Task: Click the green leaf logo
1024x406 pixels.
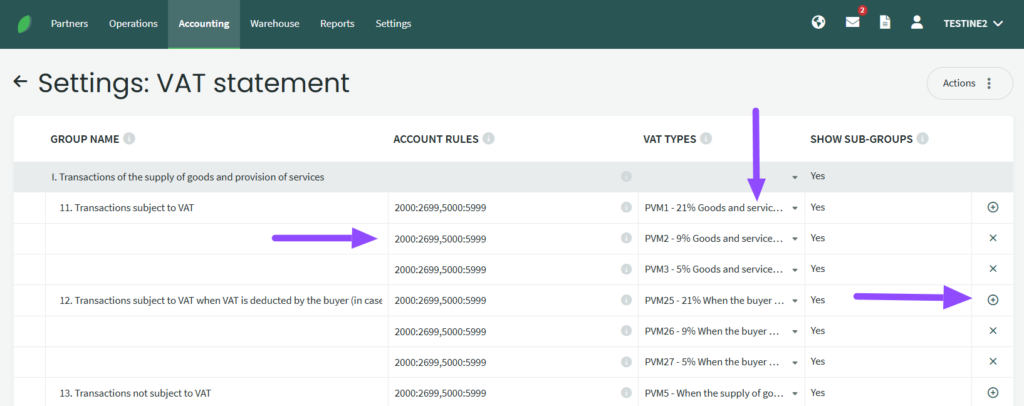Action: 25,24
